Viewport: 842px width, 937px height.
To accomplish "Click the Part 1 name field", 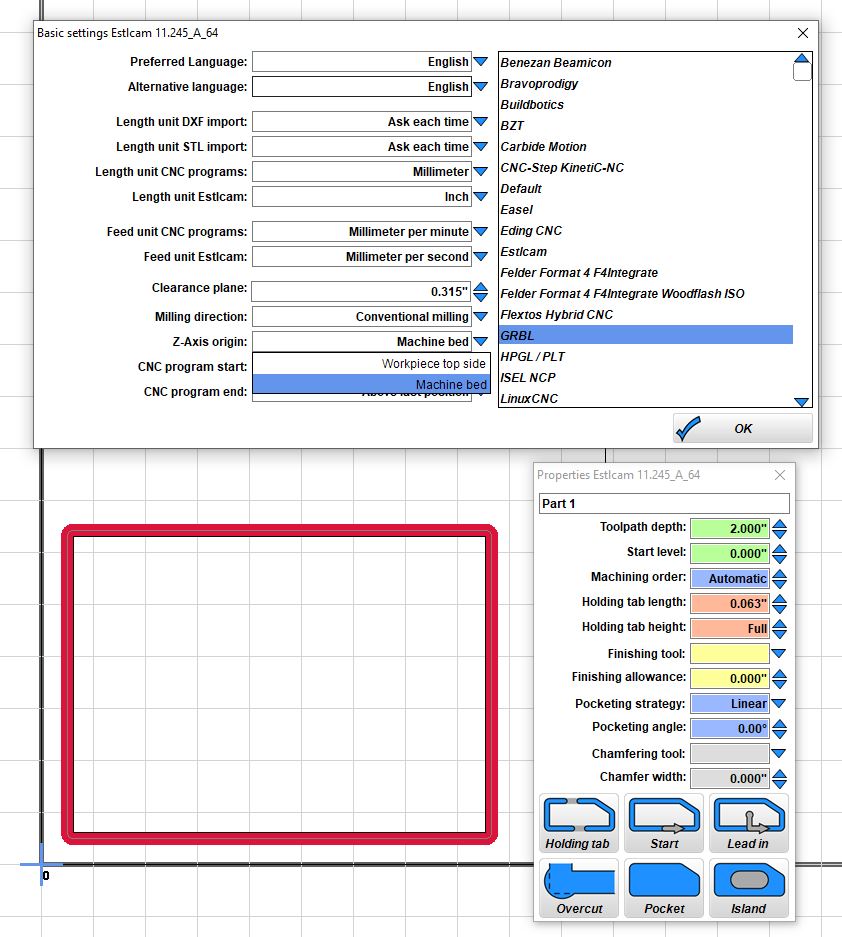I will click(664, 504).
